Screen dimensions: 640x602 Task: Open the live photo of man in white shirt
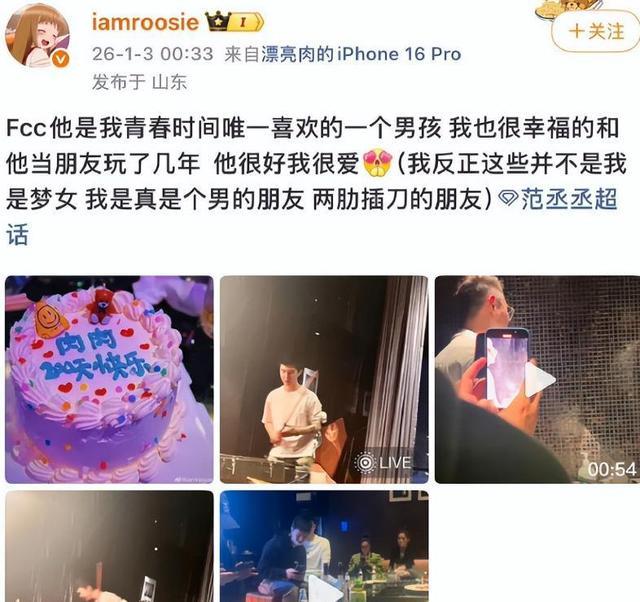pos(324,380)
